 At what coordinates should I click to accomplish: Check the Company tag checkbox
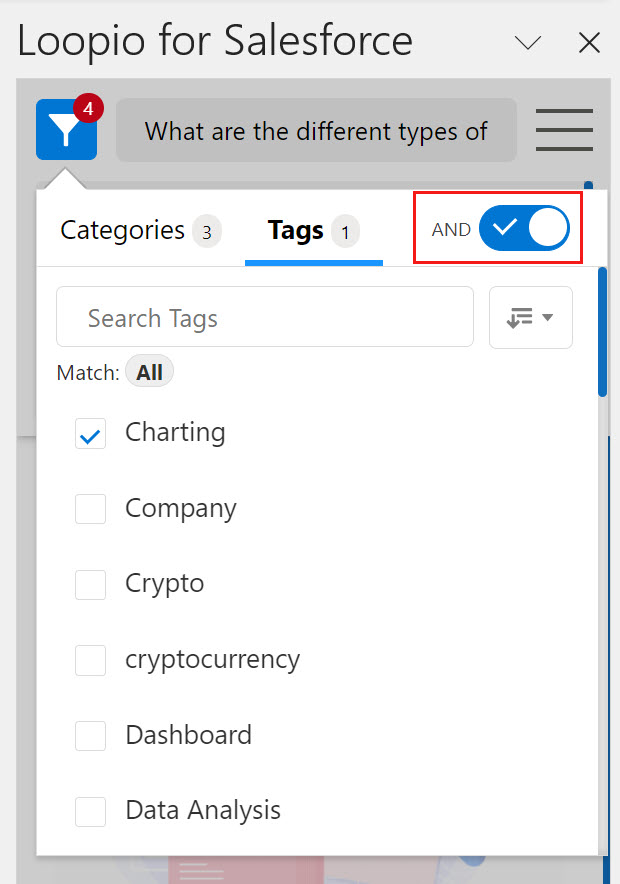90,509
